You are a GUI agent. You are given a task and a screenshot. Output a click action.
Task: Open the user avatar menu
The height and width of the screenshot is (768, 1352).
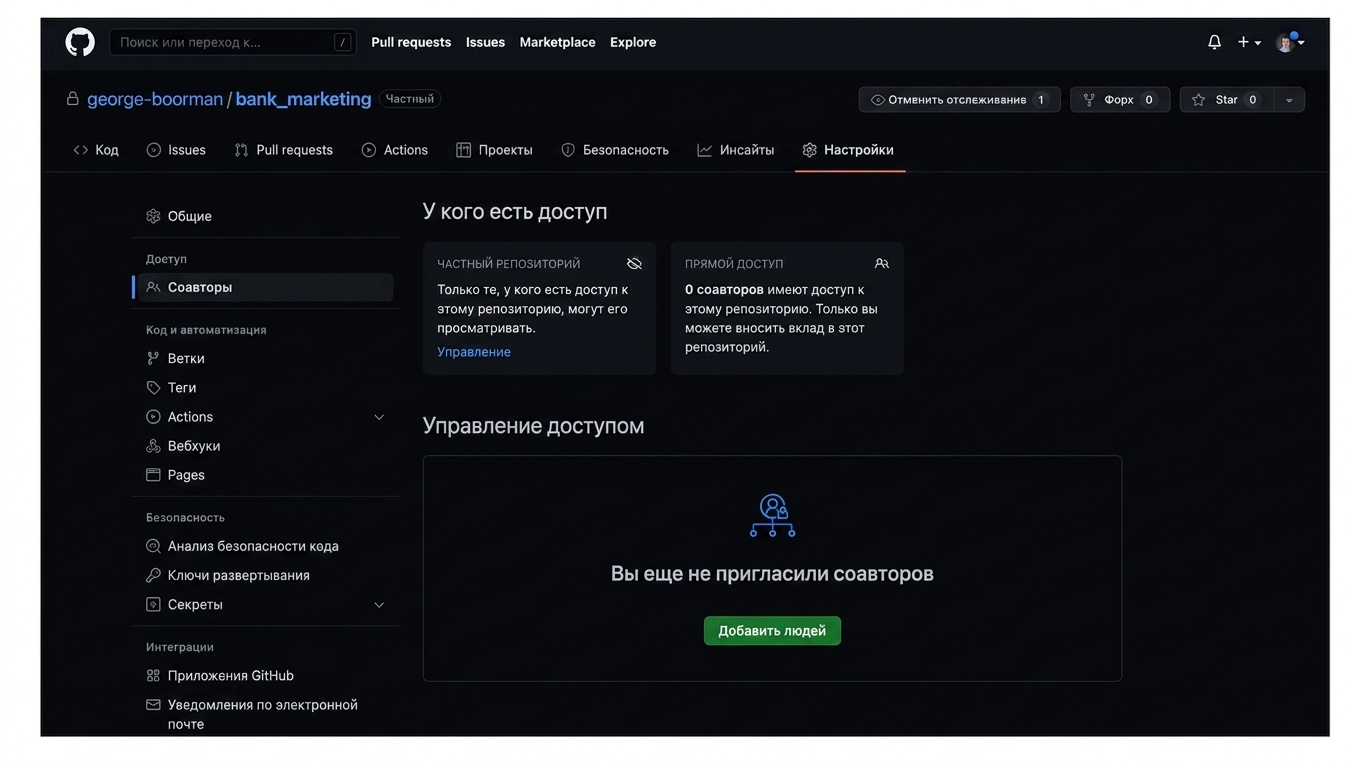point(1289,42)
